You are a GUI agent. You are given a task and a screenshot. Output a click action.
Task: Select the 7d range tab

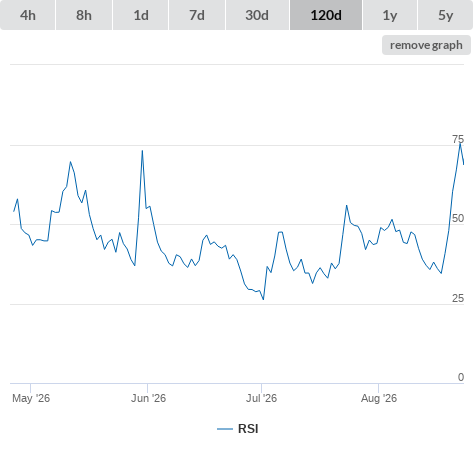tap(197, 15)
